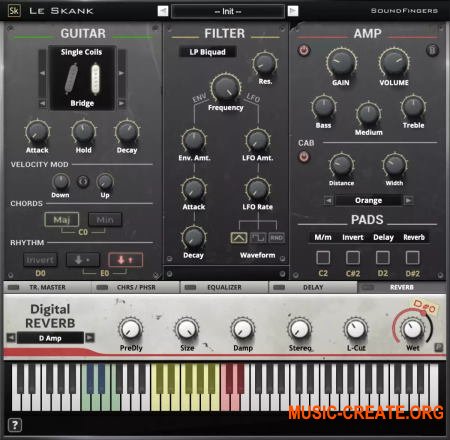
Task: Select previous pickup position lower left arrow
Action: (x=42, y=103)
